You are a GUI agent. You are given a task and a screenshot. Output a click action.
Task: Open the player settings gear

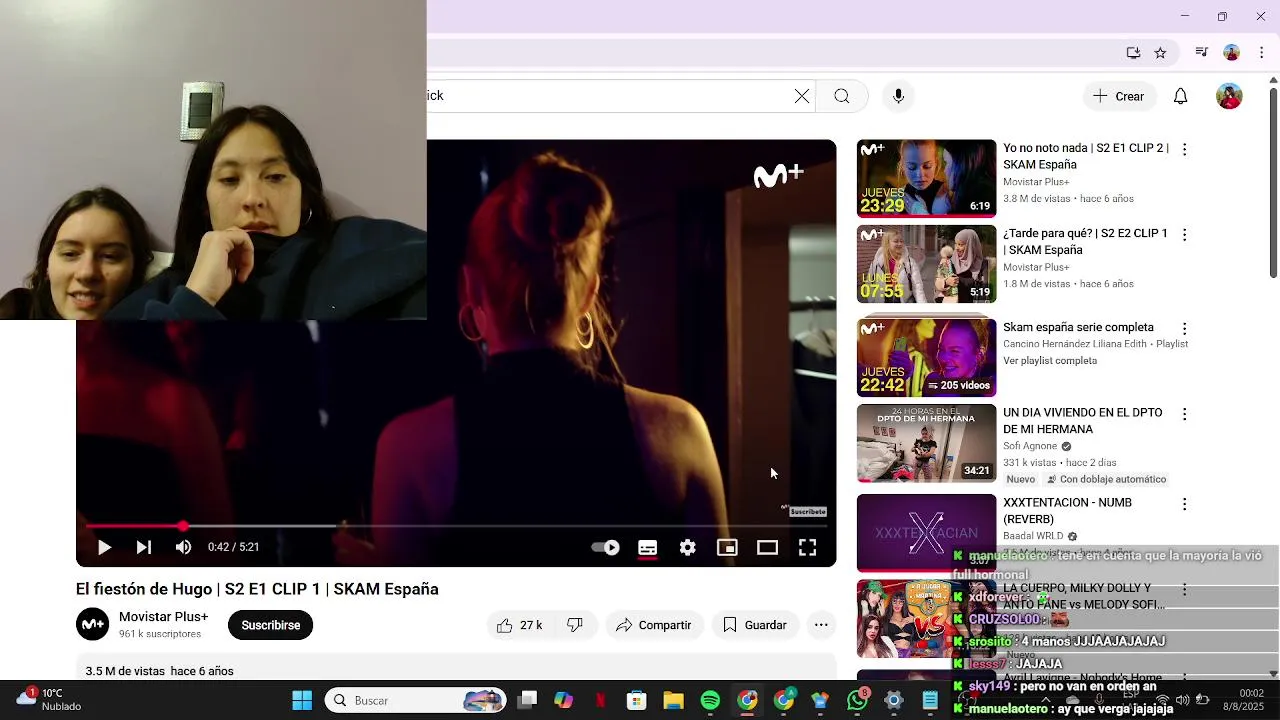(688, 547)
